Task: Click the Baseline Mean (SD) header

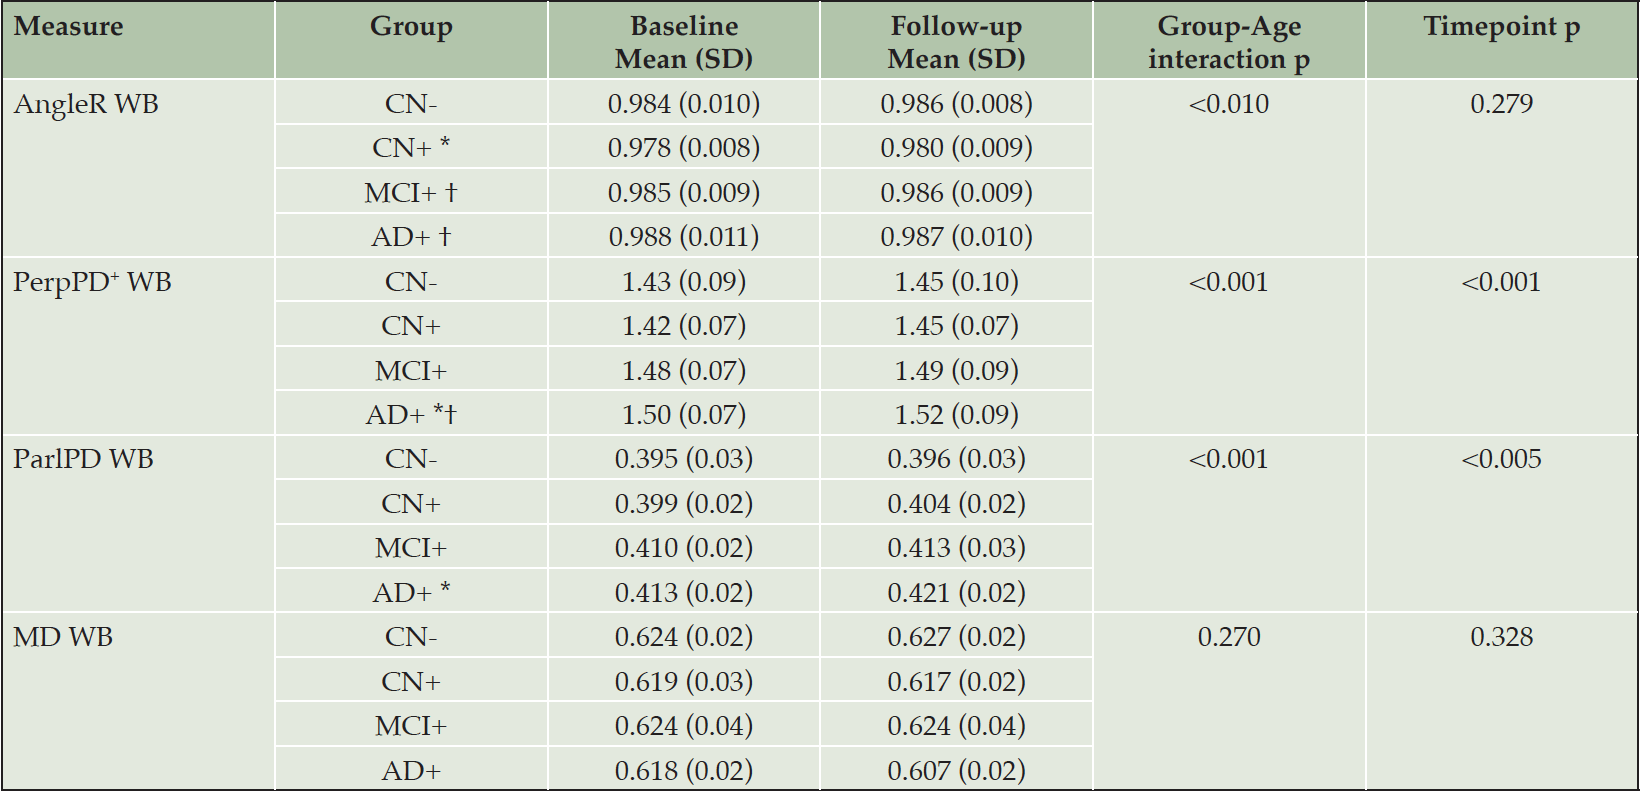Action: (x=684, y=42)
